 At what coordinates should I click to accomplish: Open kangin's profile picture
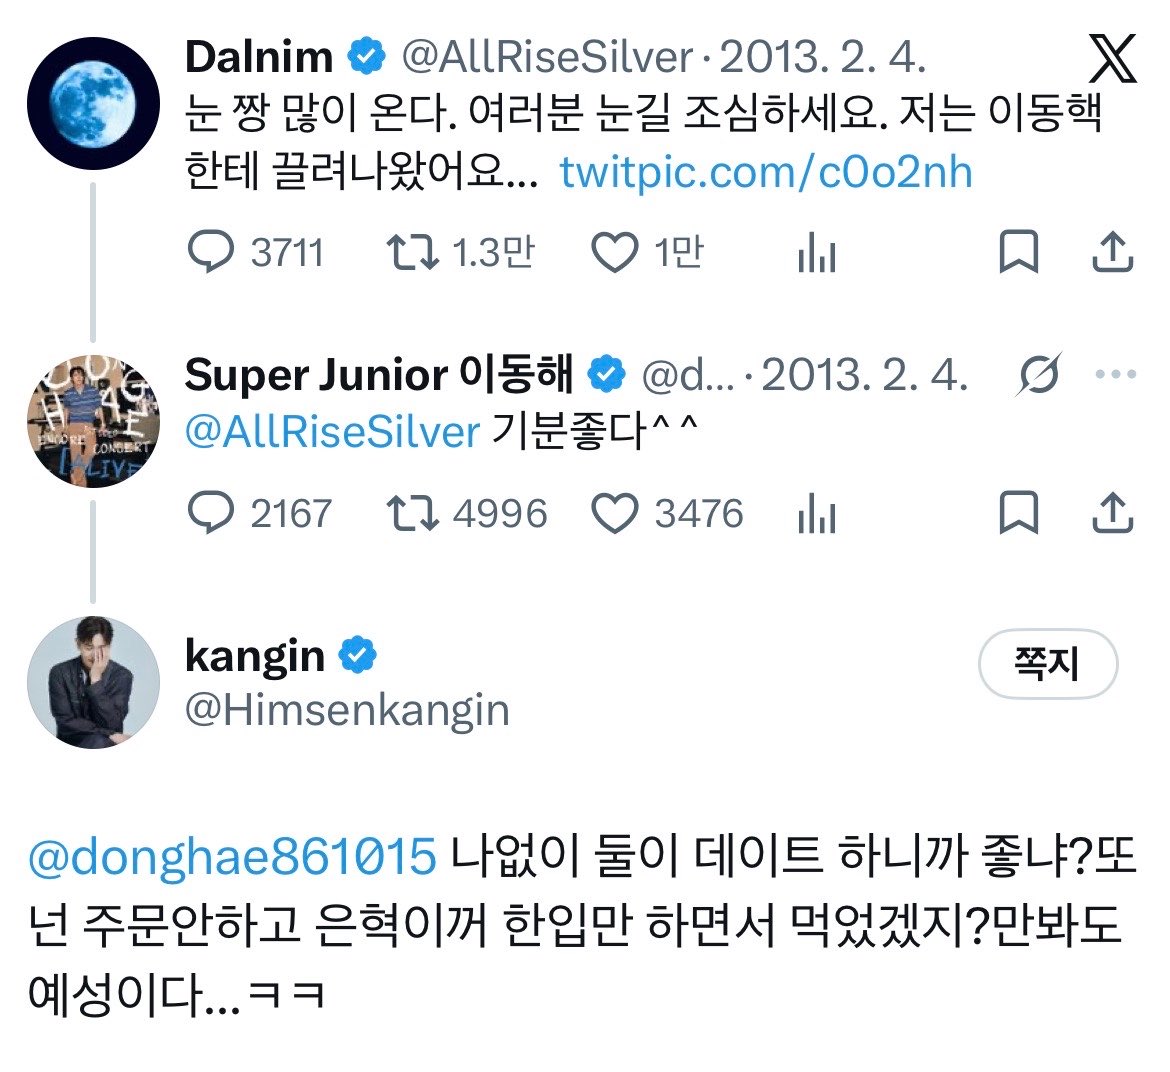[x=93, y=683]
